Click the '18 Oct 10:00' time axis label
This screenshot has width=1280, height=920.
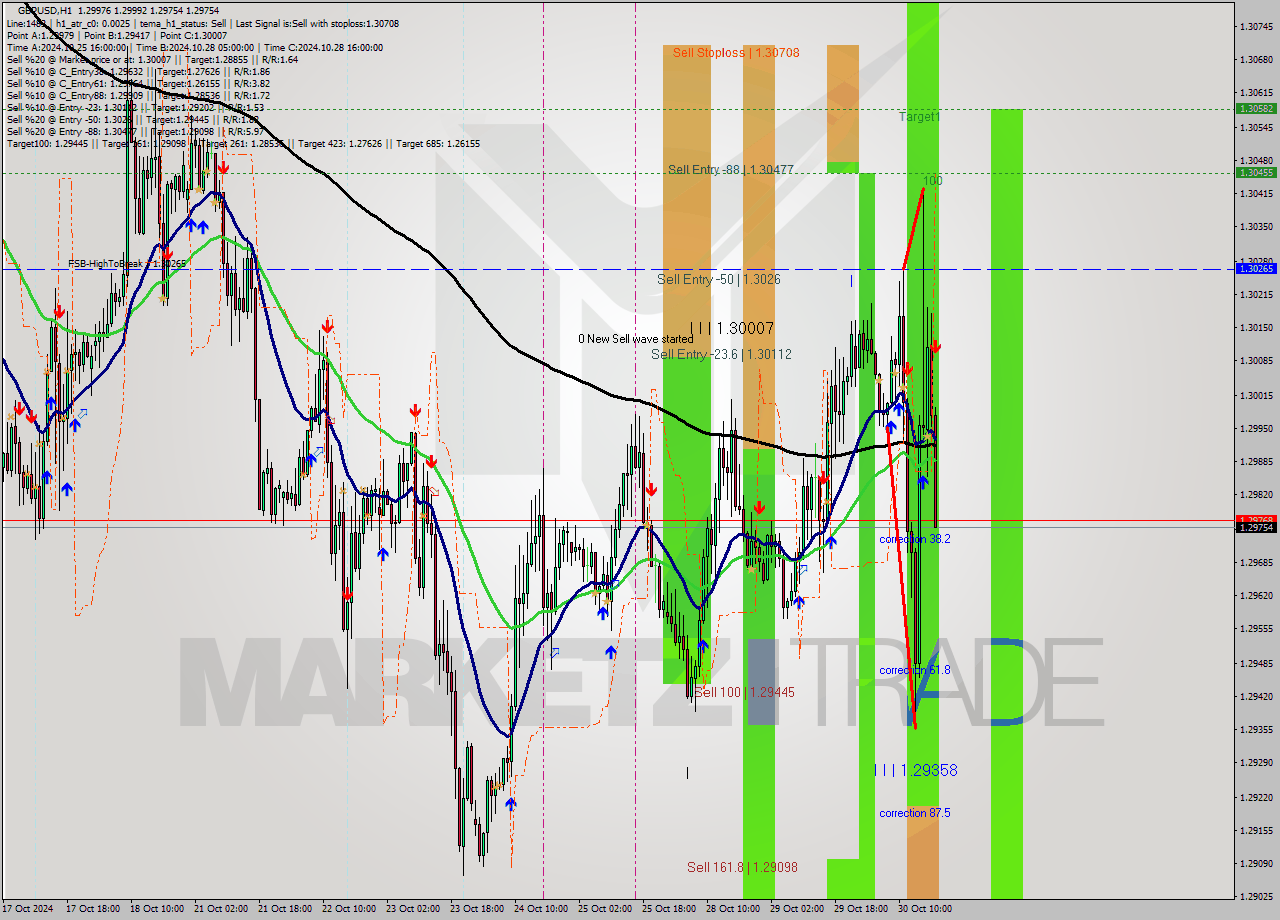(157, 909)
